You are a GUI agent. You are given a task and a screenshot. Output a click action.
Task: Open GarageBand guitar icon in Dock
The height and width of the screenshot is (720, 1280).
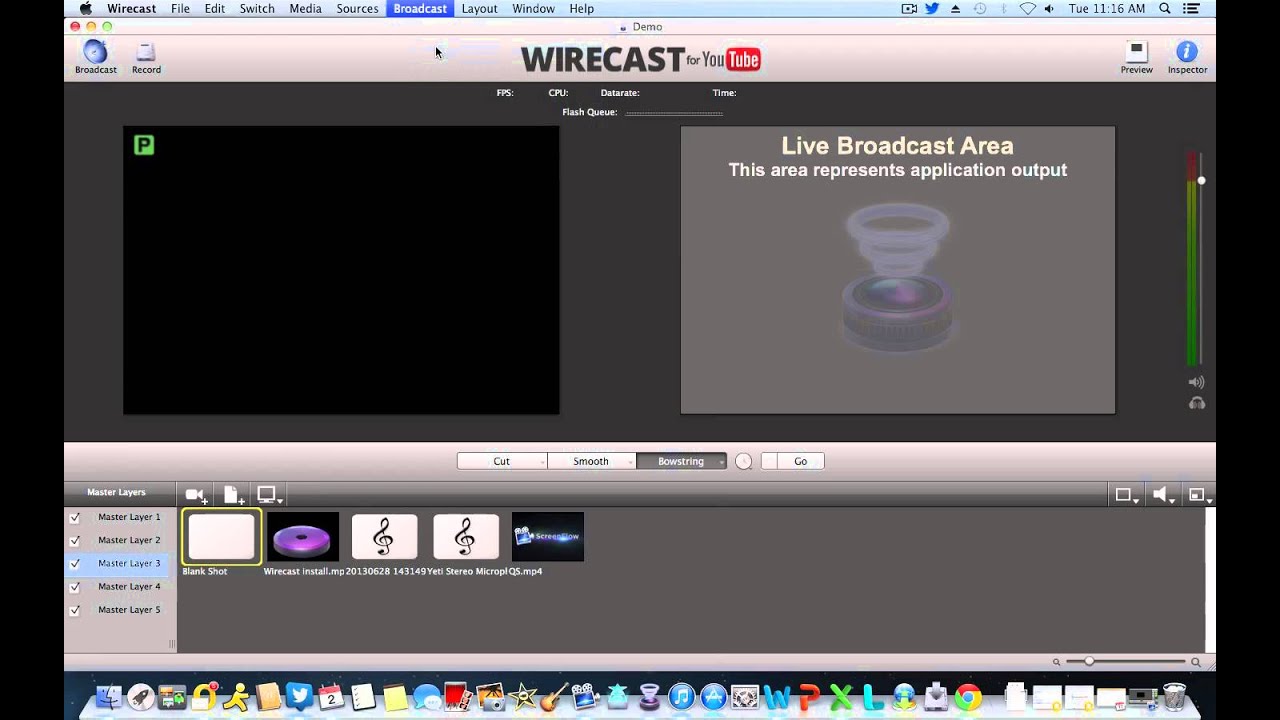553,697
